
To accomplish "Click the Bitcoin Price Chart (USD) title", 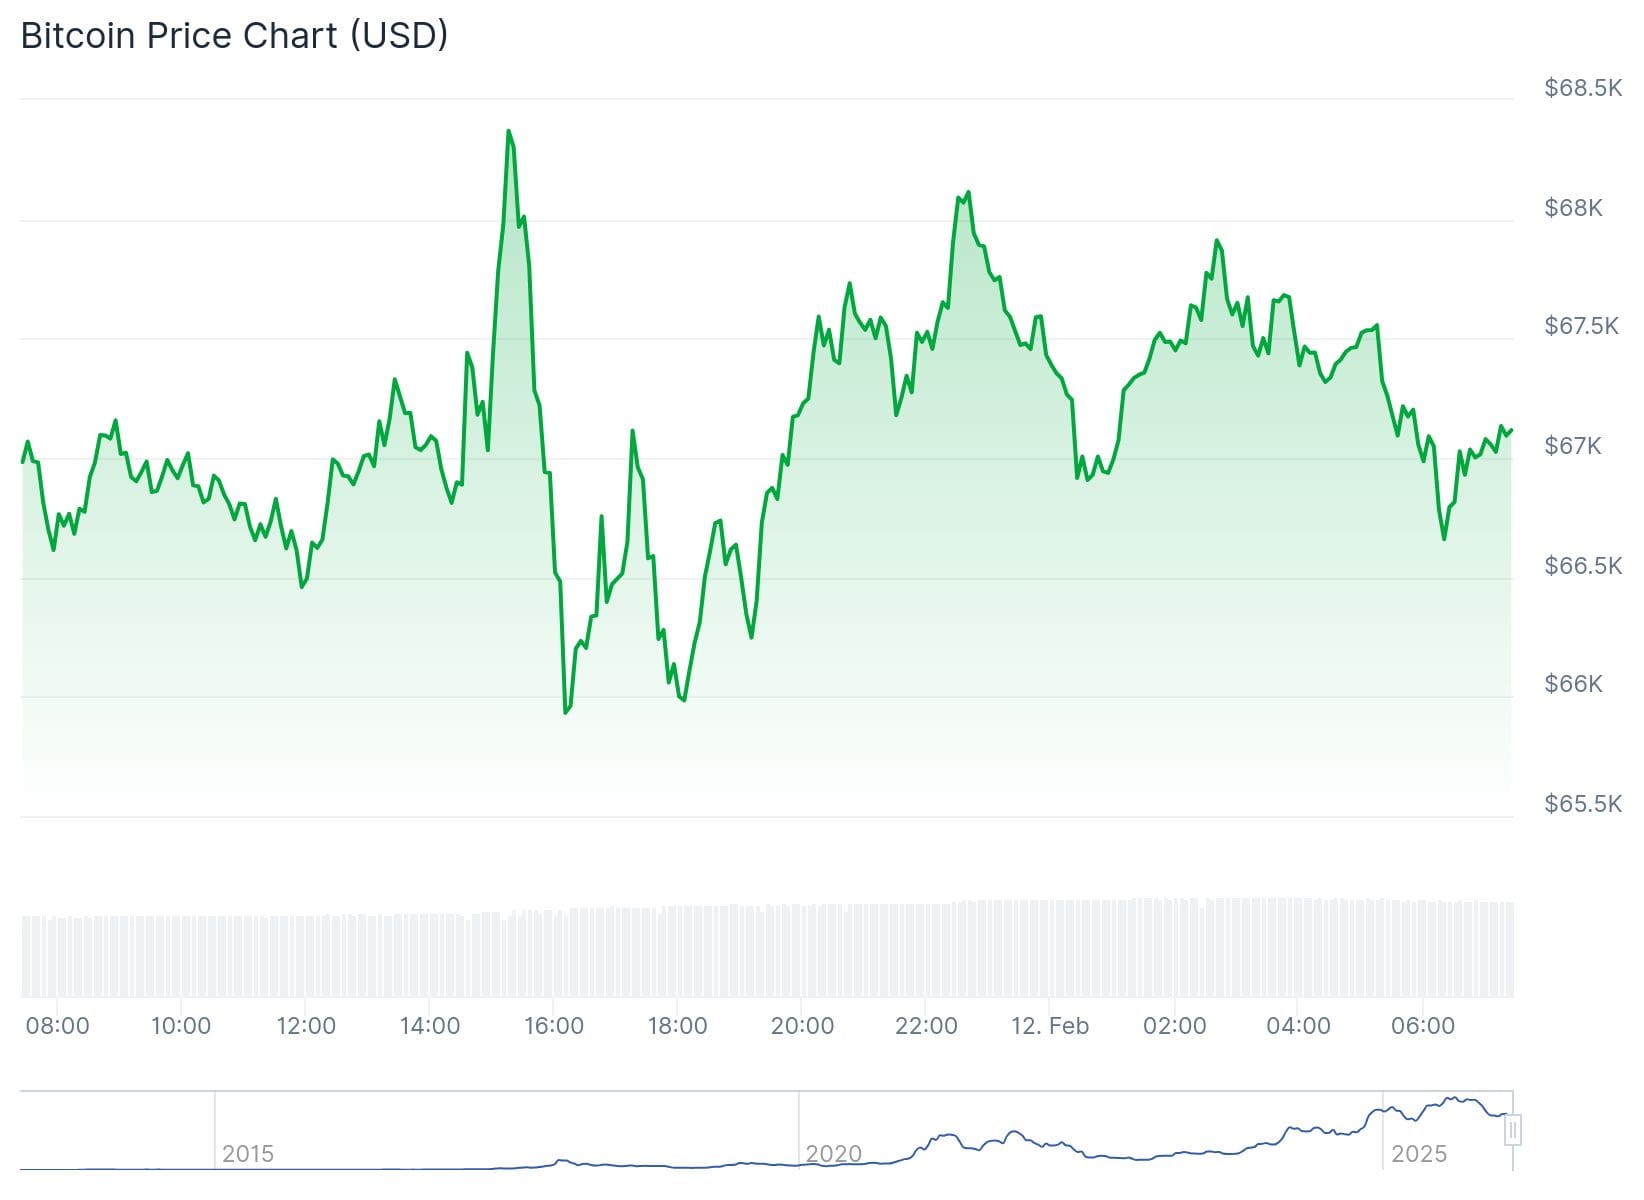I will (x=234, y=35).
